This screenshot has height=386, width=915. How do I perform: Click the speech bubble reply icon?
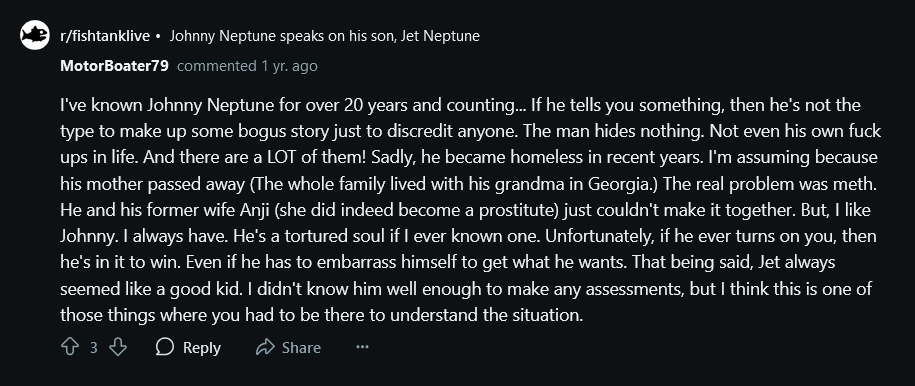pyautogui.click(x=165, y=347)
